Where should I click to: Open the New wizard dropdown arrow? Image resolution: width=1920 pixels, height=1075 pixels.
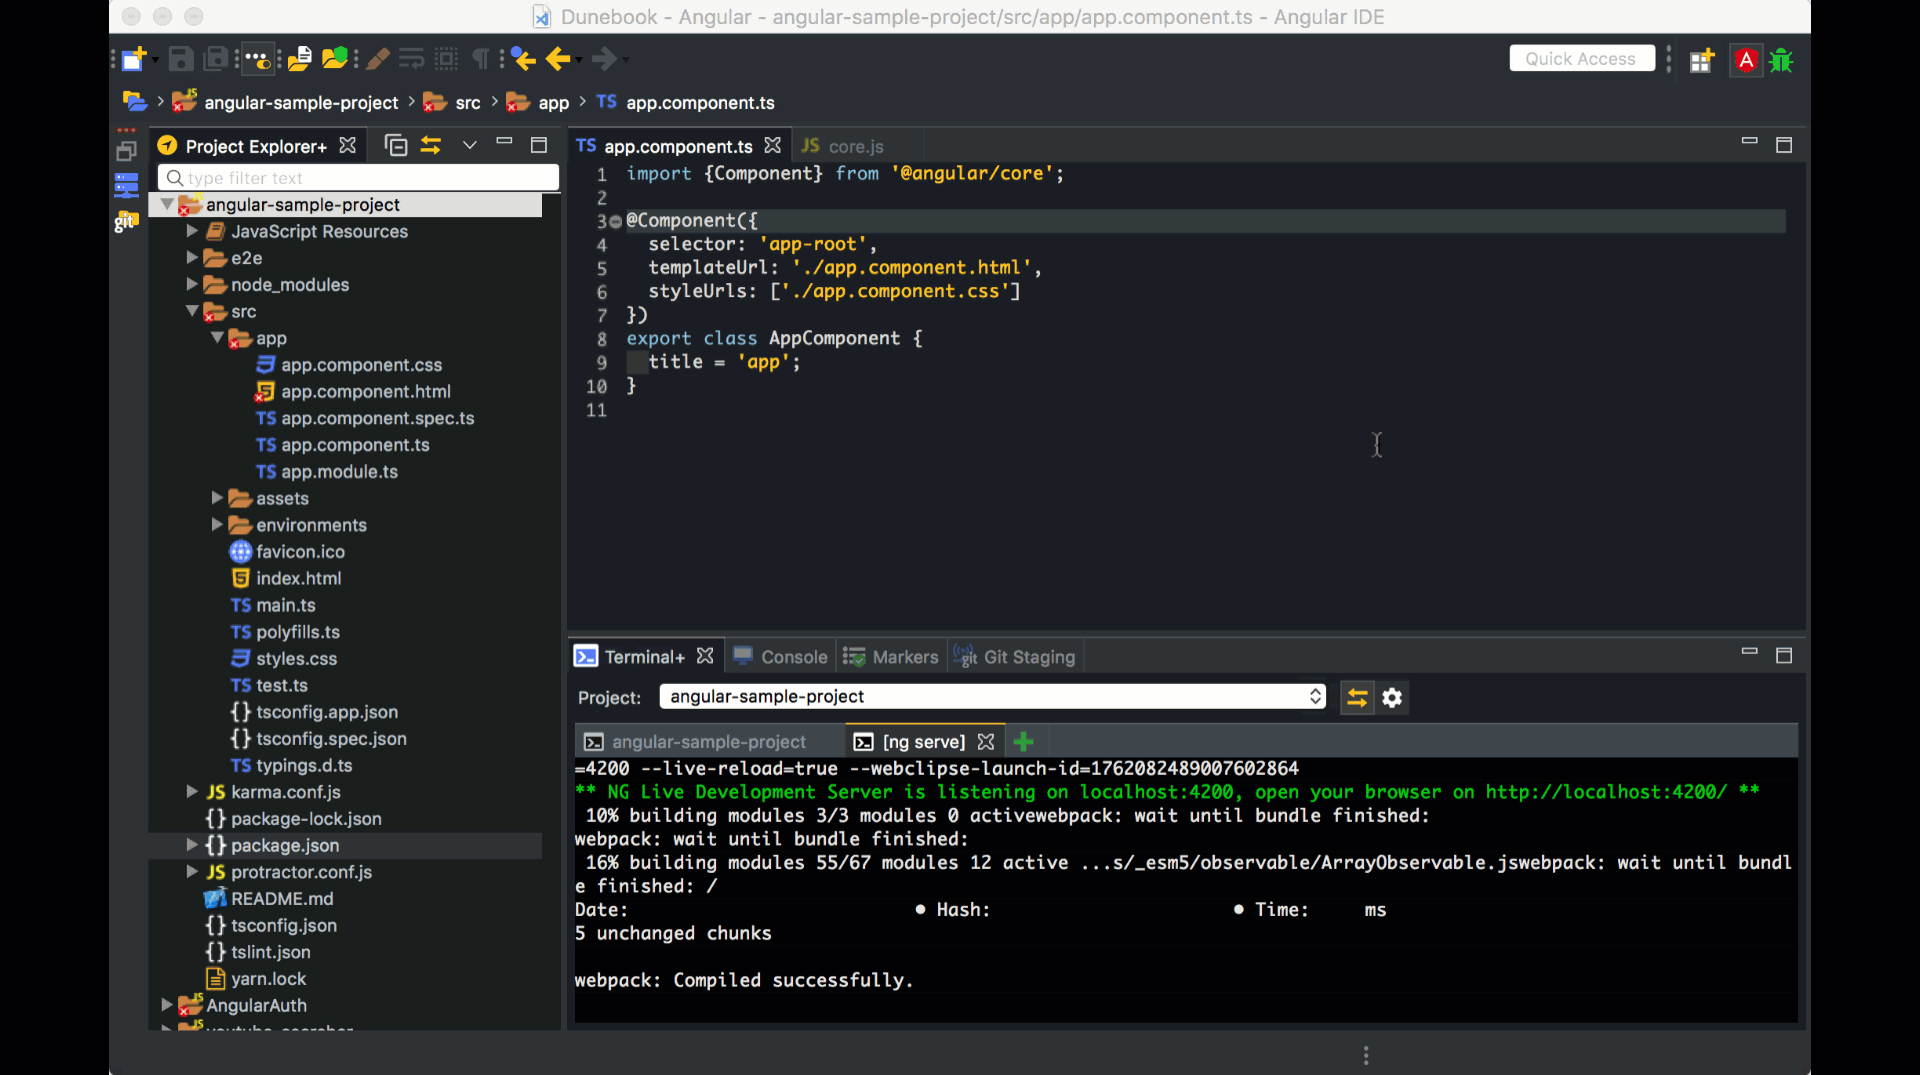155,60
